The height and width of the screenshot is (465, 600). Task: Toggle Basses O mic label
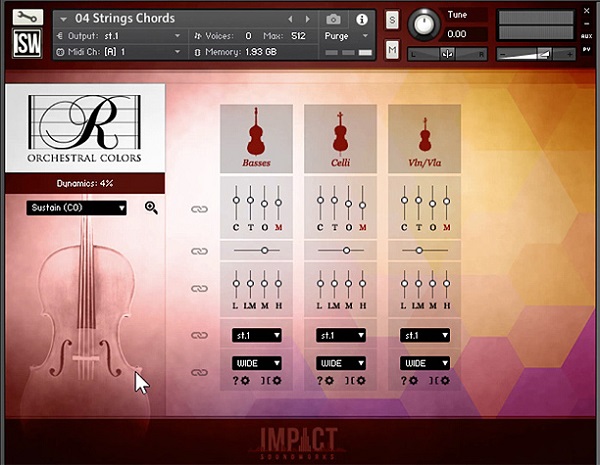pyautogui.click(x=264, y=227)
